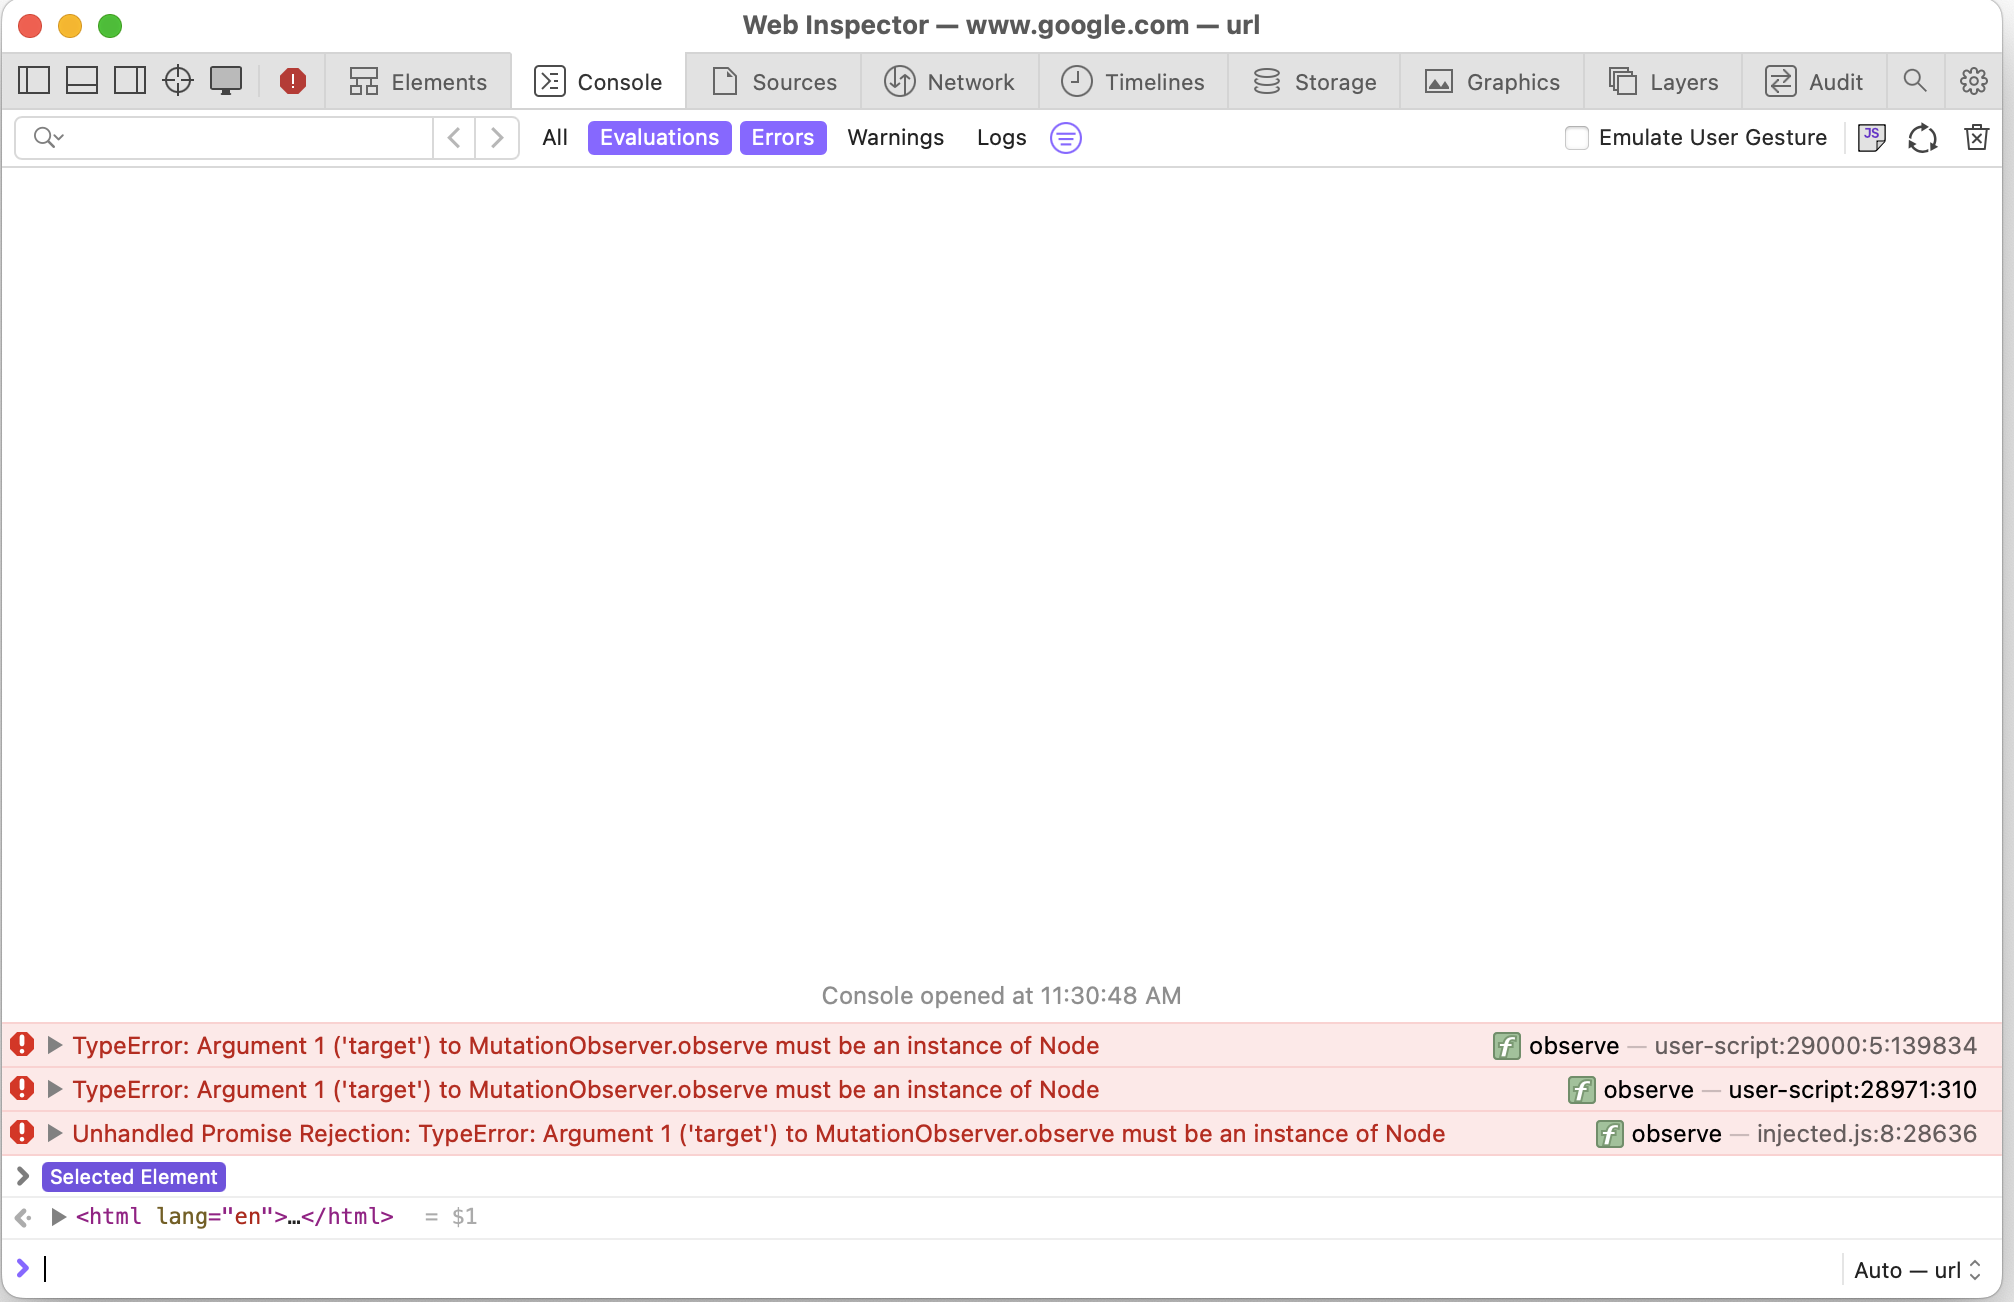This screenshot has height=1302, width=2014.
Task: Click the search magnifier tab icon
Action: coord(1914,81)
